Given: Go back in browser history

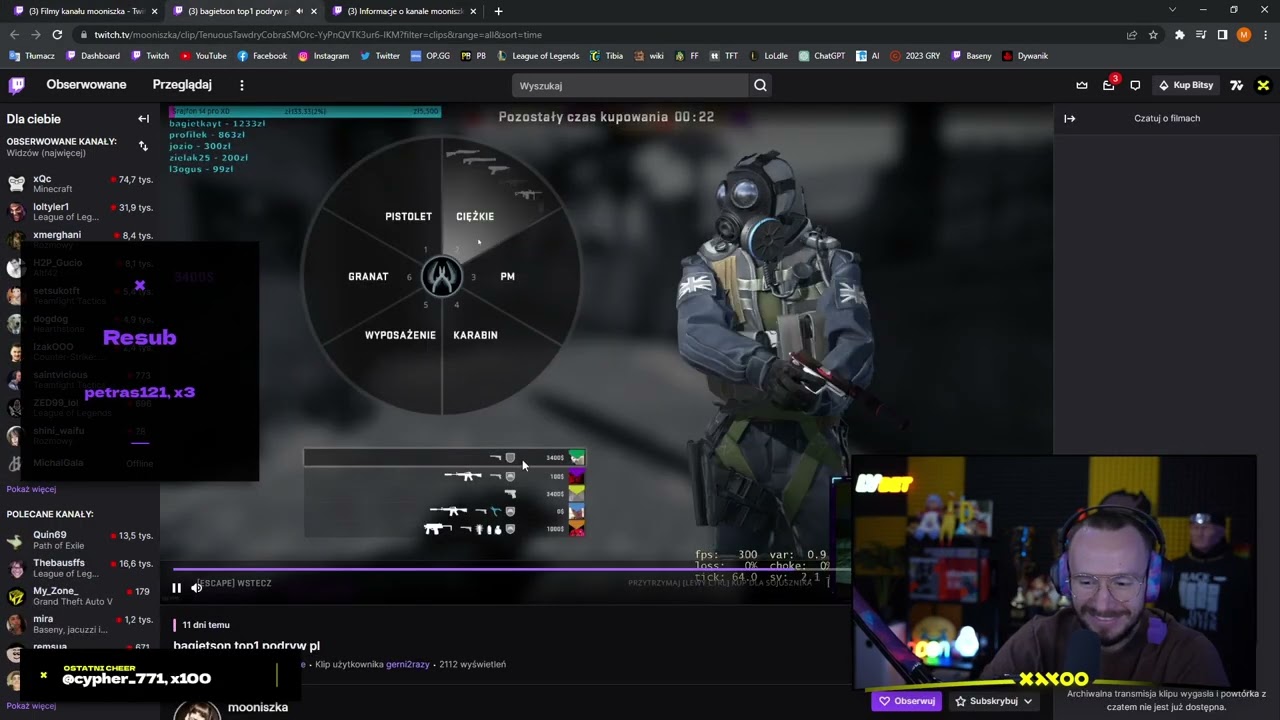Looking at the screenshot, I should 14,34.
